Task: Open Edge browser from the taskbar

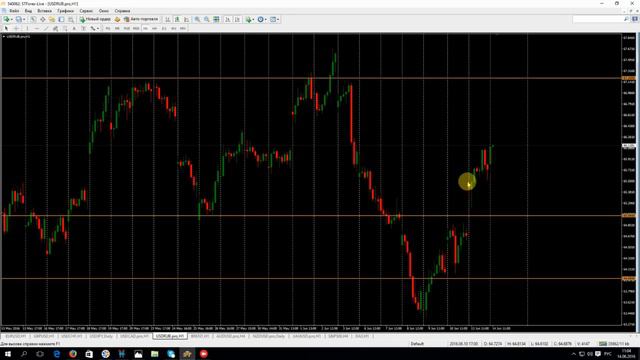Action: pos(56,354)
